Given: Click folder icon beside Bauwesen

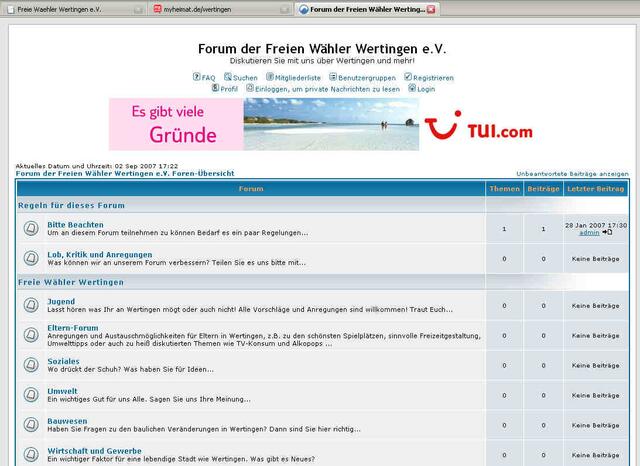Looking at the screenshot, I should tap(31, 424).
